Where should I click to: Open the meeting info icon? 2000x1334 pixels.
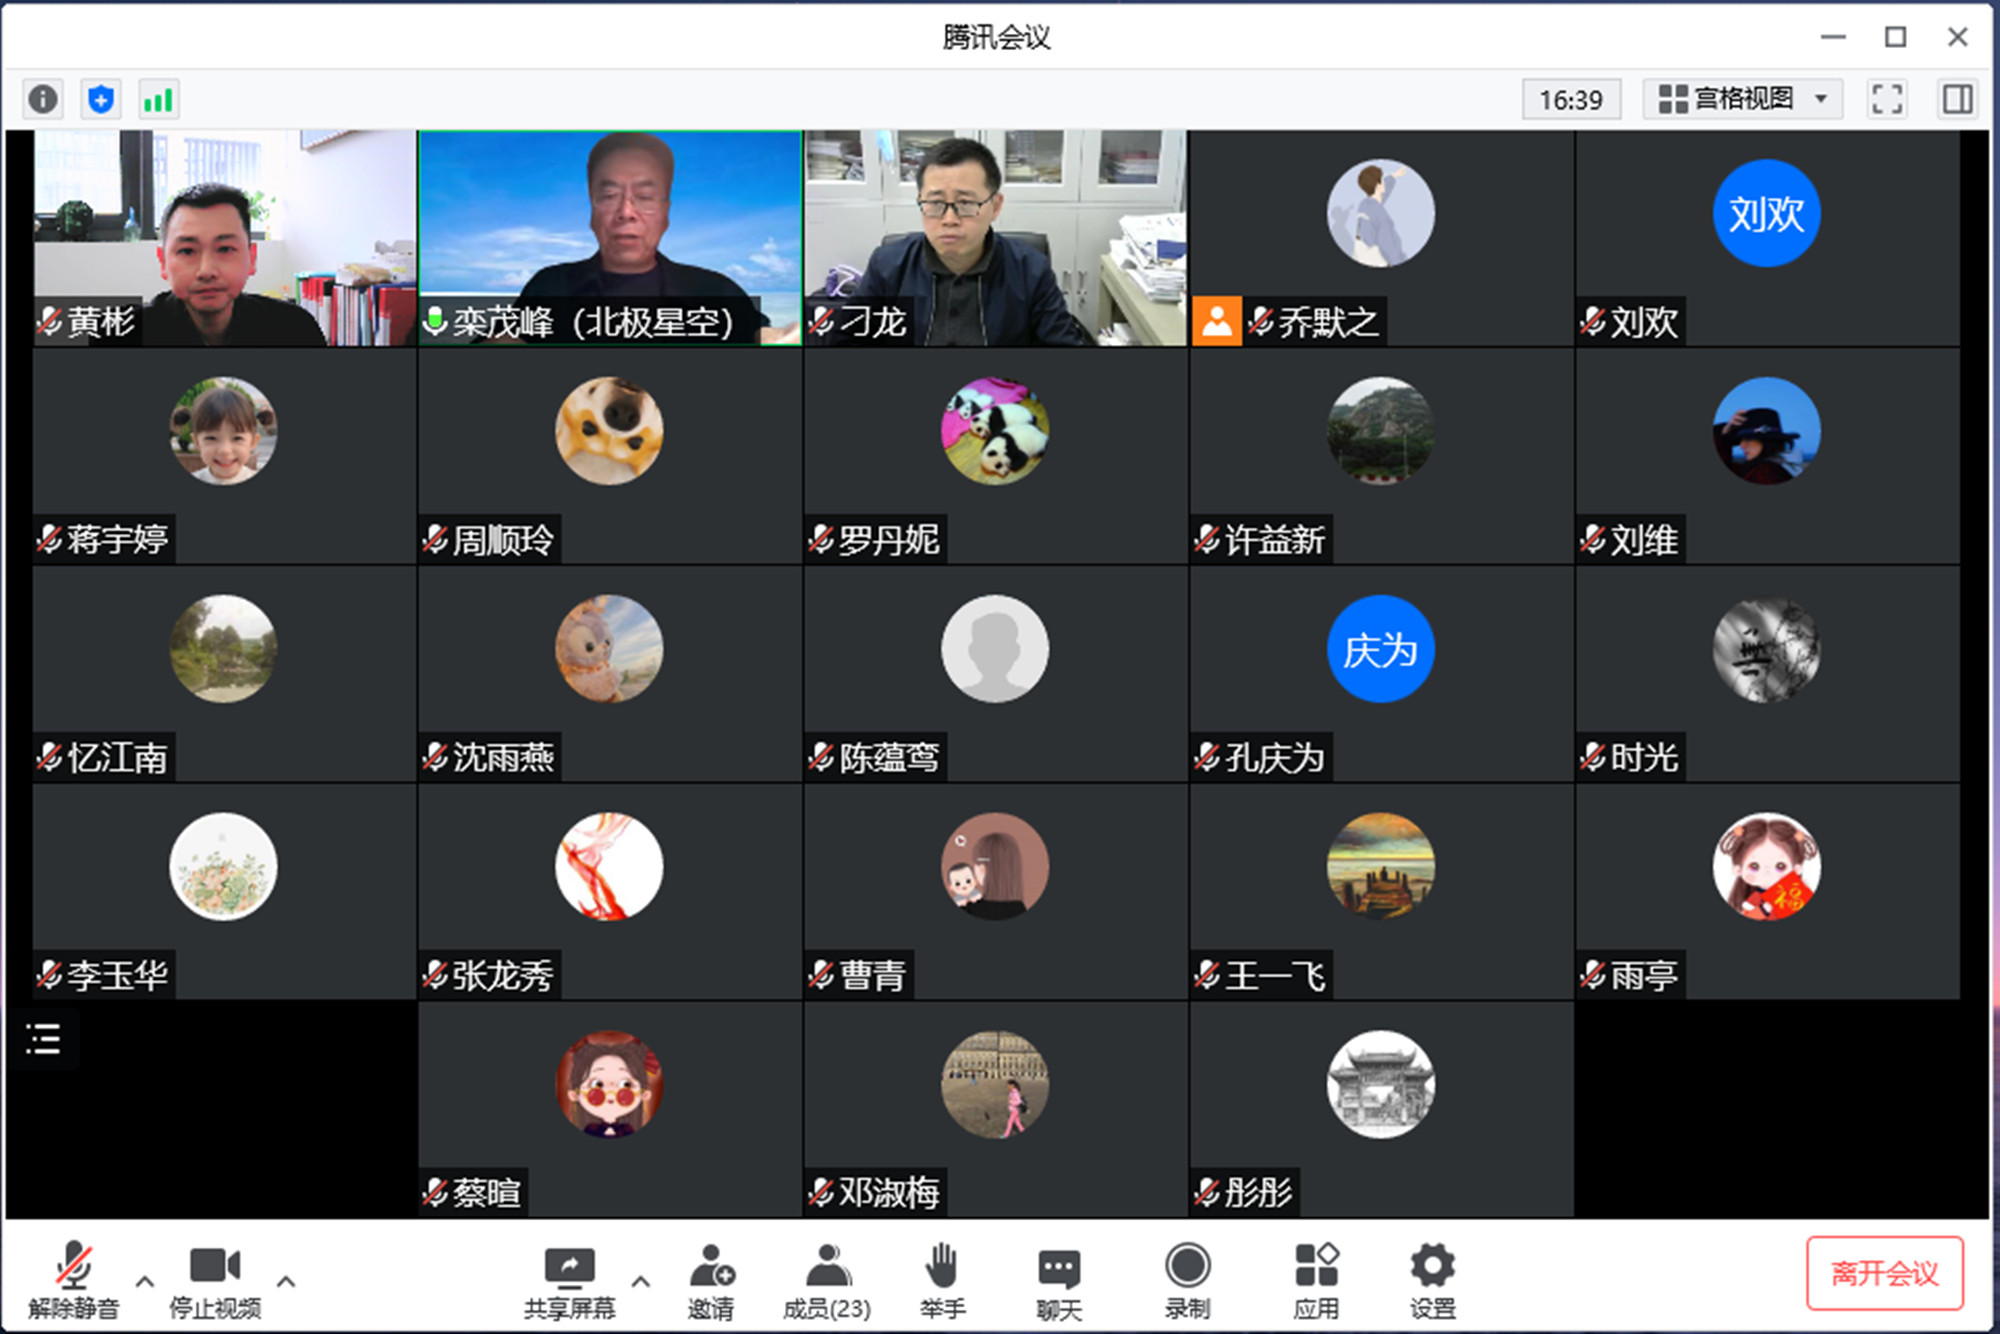(43, 99)
